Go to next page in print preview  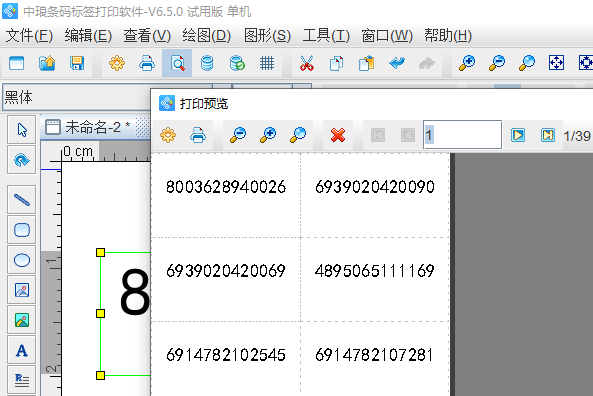pyautogui.click(x=518, y=135)
